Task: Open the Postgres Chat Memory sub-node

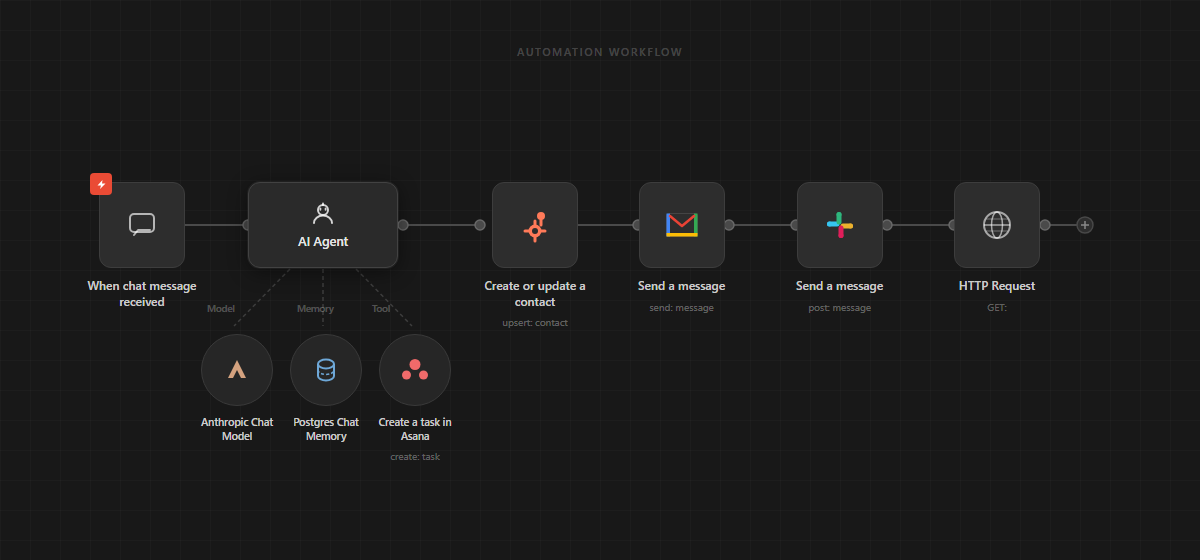Action: pos(326,370)
